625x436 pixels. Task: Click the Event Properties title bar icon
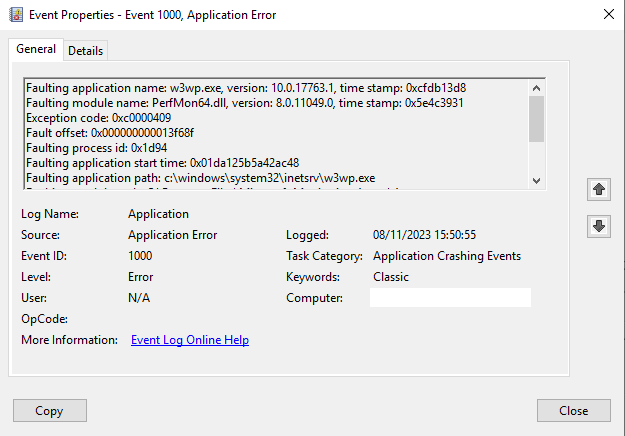click(16, 15)
